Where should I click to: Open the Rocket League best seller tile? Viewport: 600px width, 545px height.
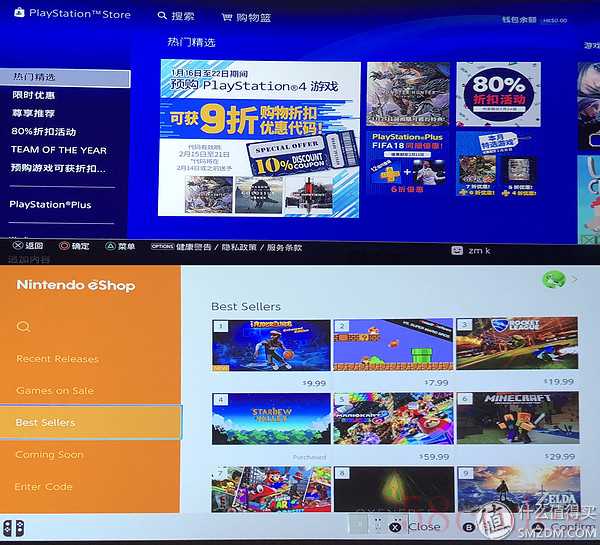tap(516, 344)
